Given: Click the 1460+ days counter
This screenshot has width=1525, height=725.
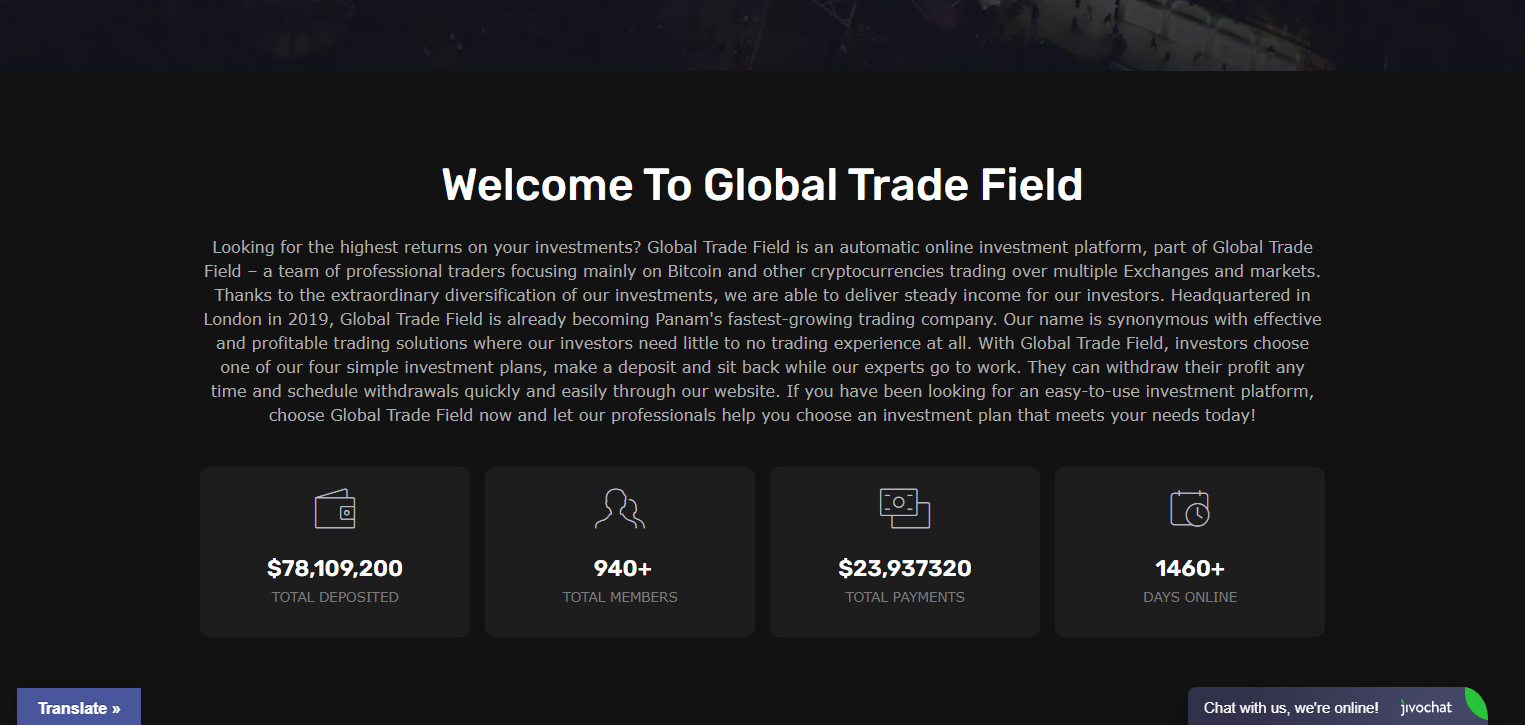Looking at the screenshot, I should click(1190, 569).
